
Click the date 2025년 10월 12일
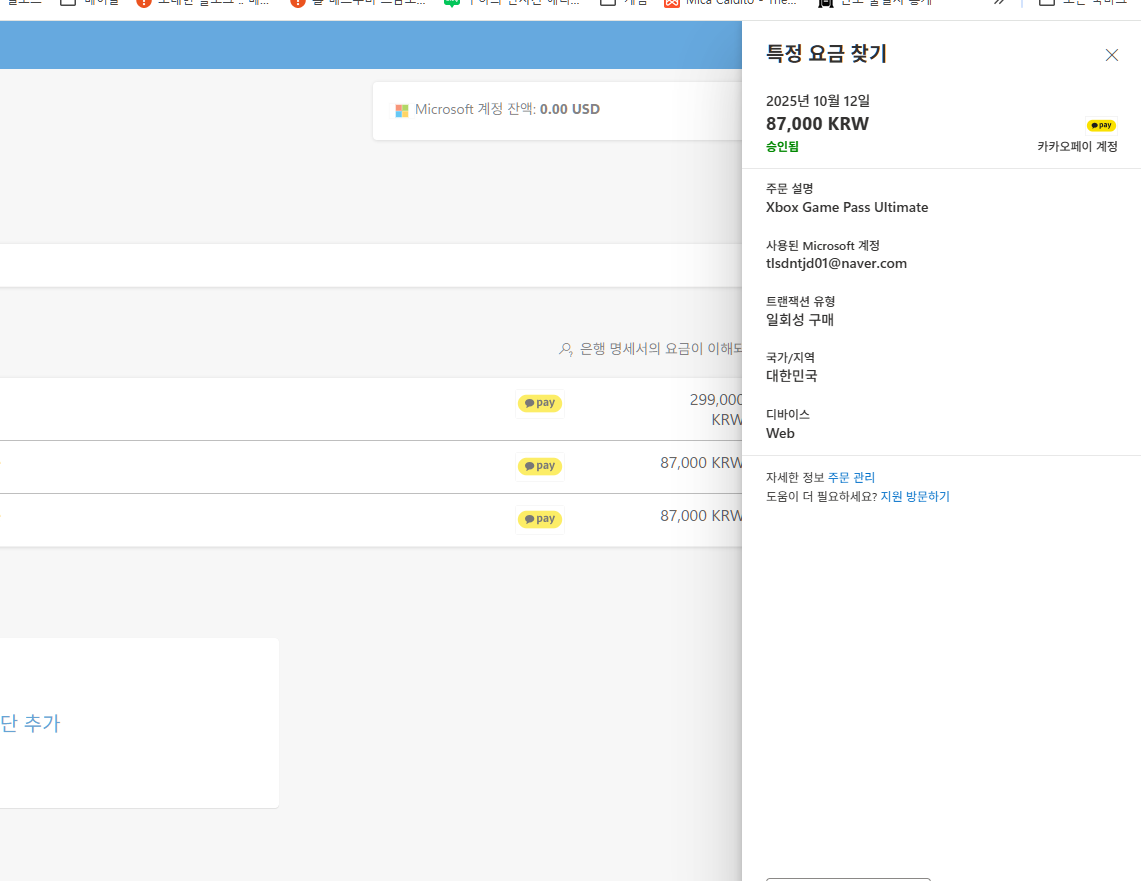(x=818, y=101)
